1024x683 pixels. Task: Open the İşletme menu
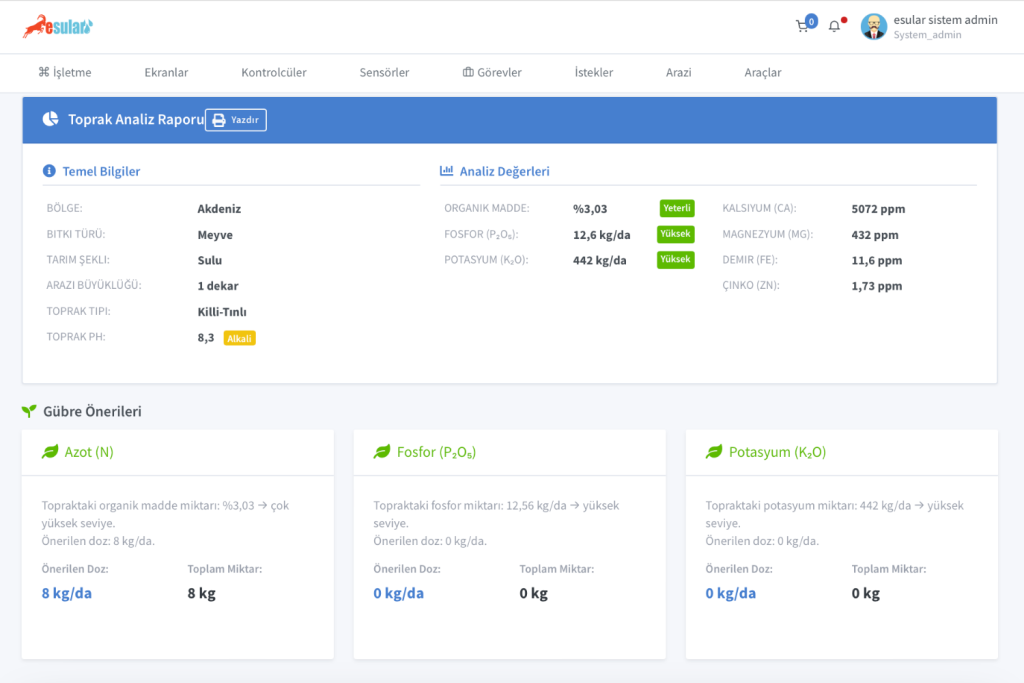[65, 72]
